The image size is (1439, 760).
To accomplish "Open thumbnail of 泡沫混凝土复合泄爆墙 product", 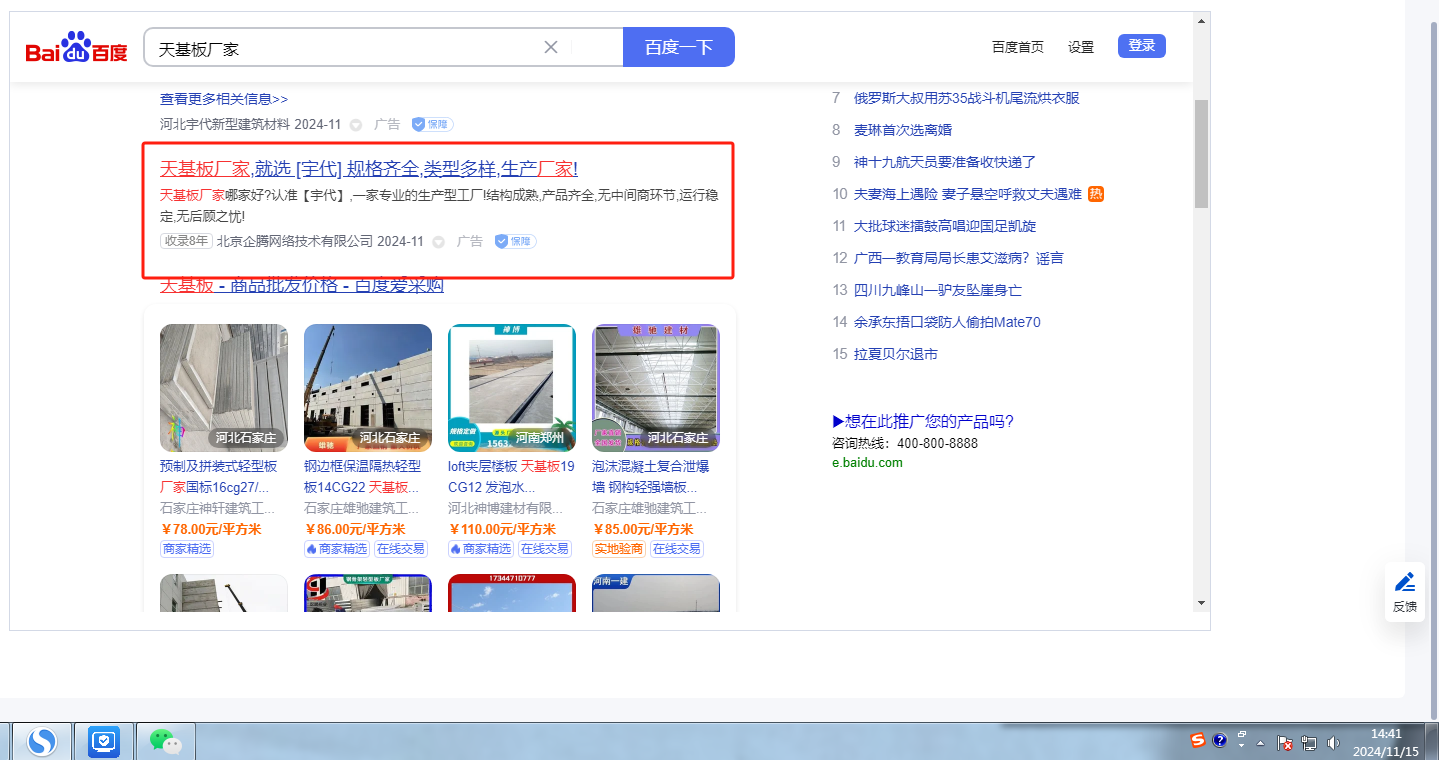I will pos(656,388).
